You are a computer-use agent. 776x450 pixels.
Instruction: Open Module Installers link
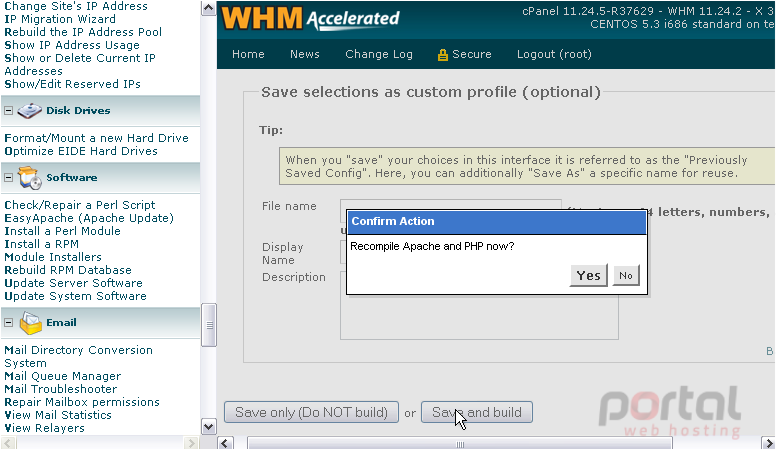click(x=53, y=257)
